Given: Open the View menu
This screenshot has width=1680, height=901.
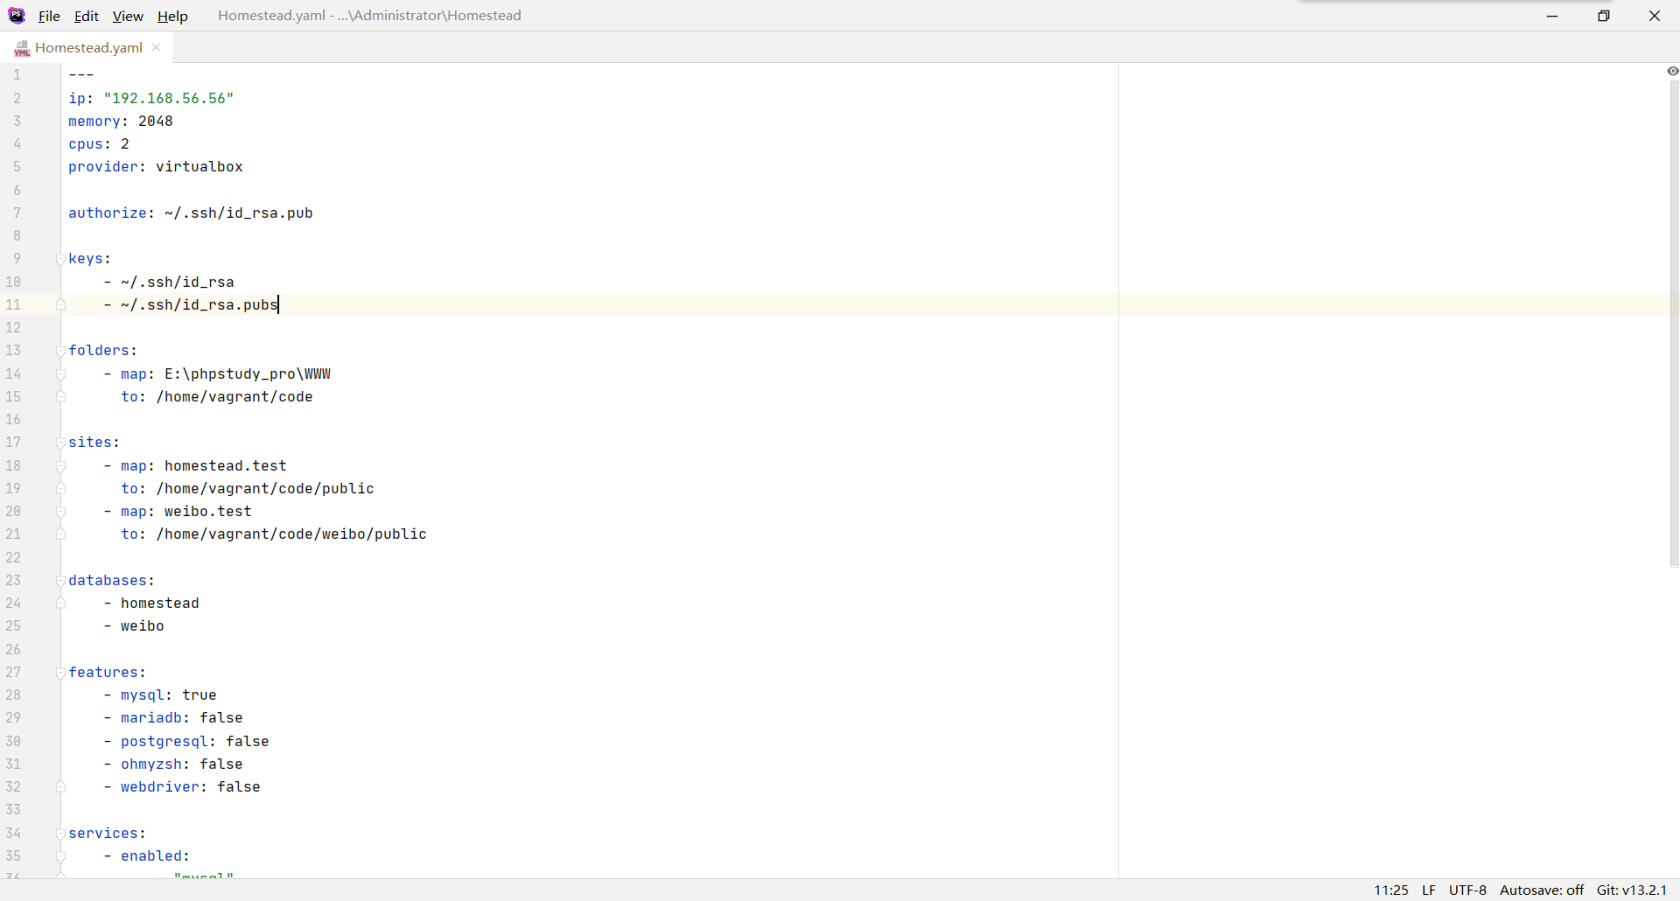Looking at the screenshot, I should point(128,16).
